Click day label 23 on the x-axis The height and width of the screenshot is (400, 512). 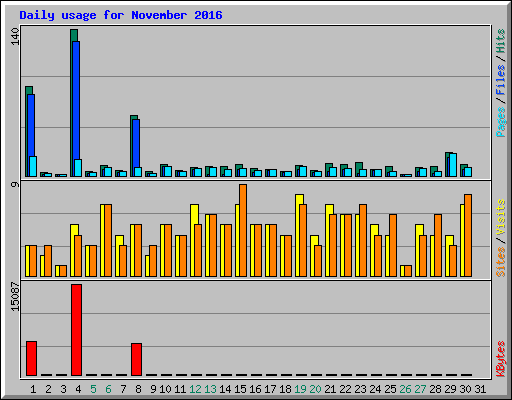(x=360, y=389)
